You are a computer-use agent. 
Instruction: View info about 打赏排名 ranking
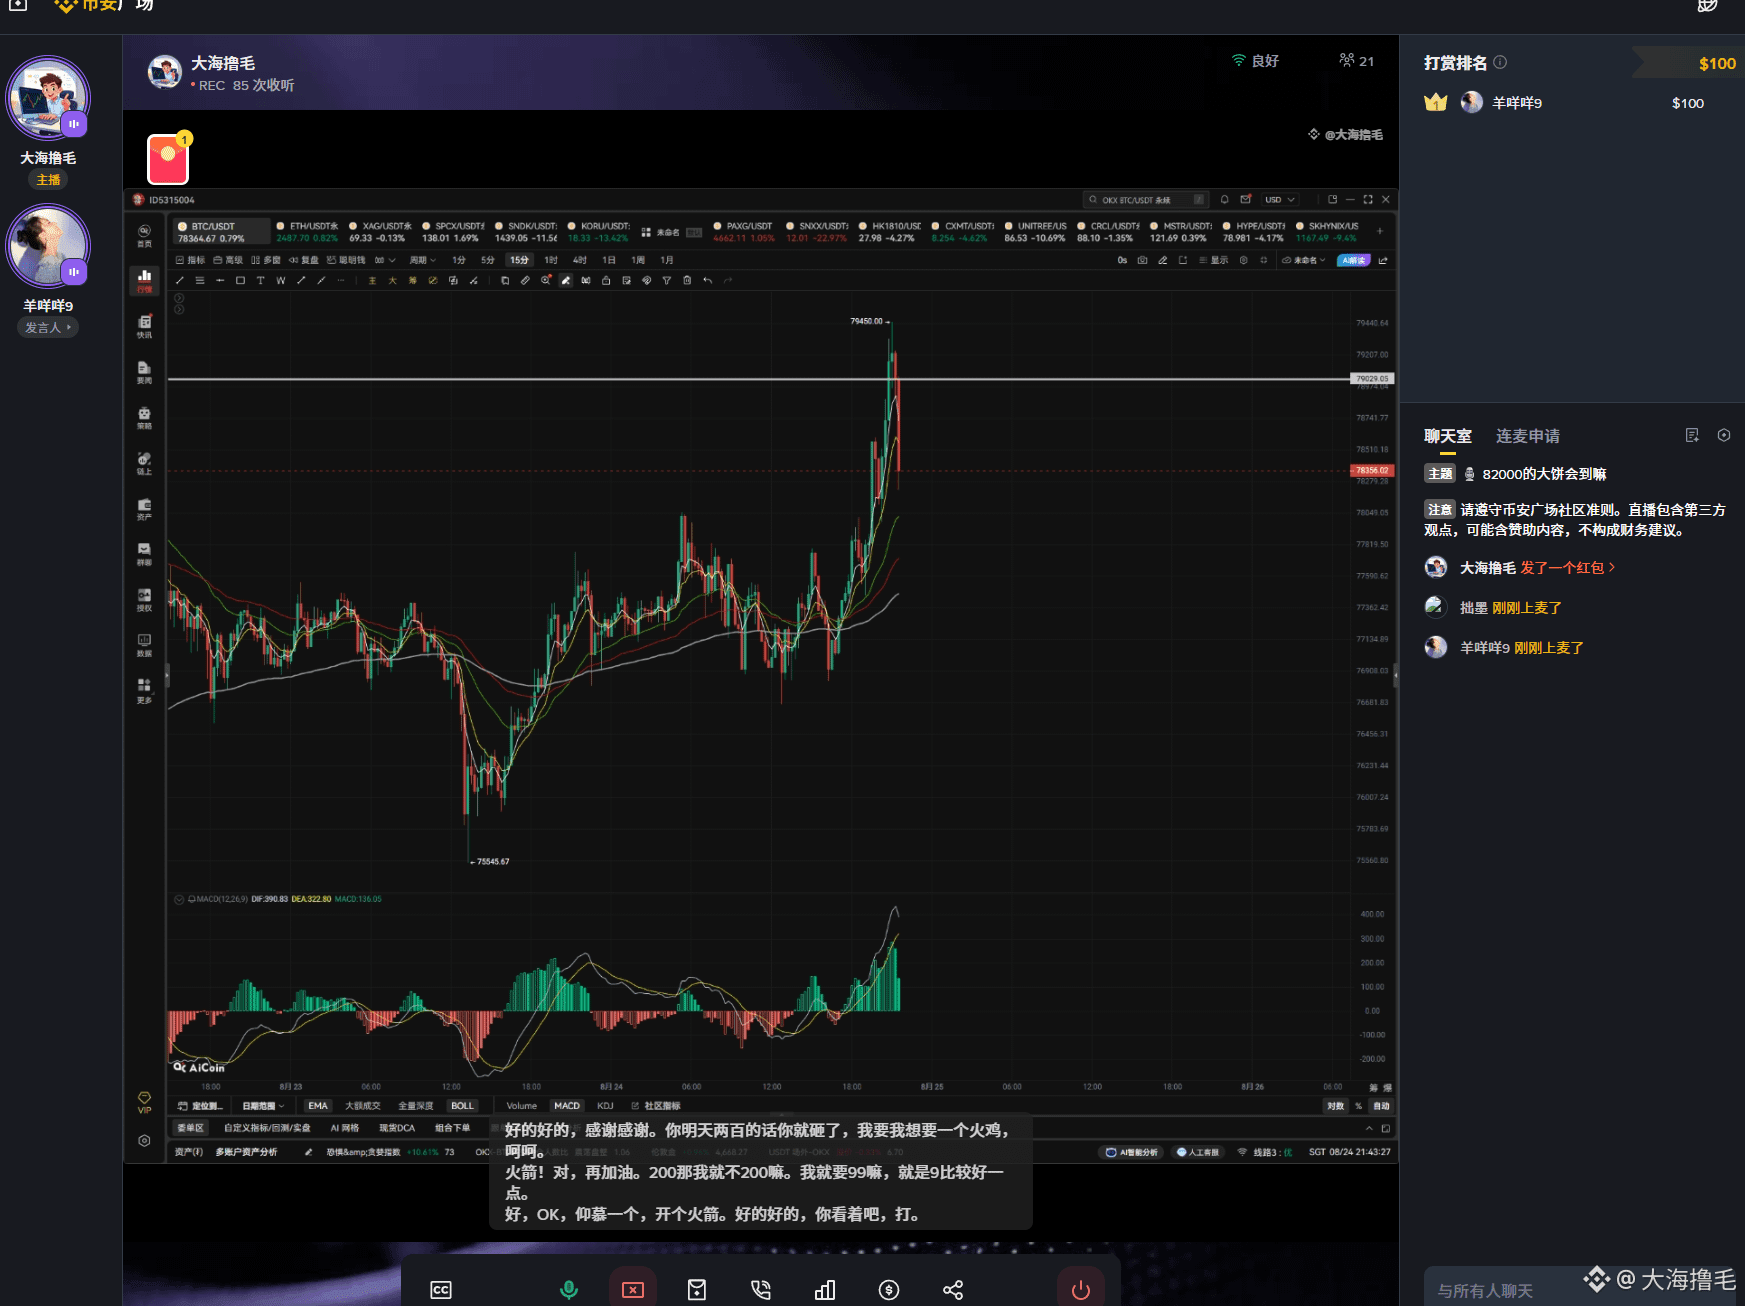pyautogui.click(x=1500, y=62)
